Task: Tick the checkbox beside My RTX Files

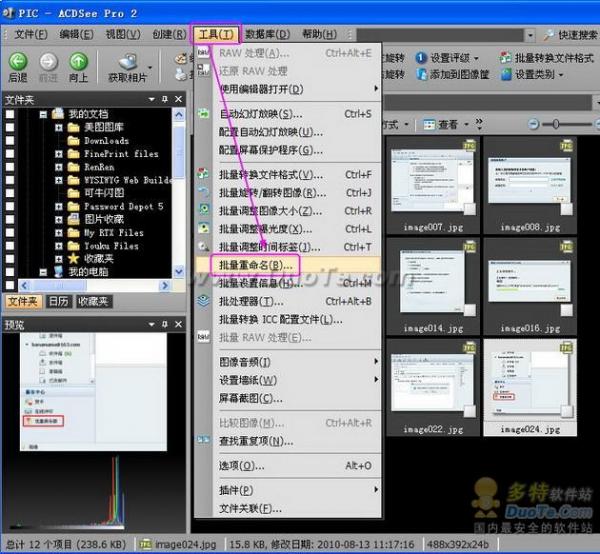Action: [10, 232]
